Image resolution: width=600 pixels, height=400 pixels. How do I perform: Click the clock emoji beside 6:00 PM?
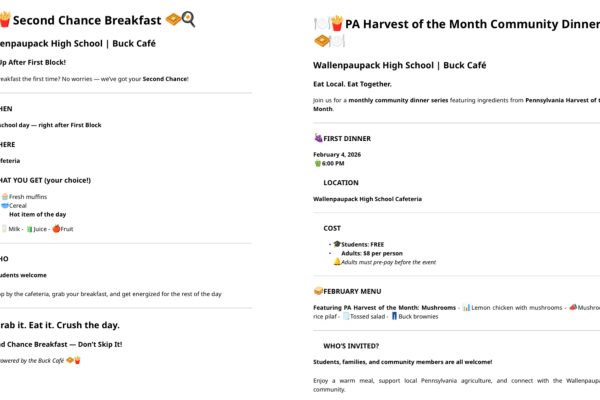point(318,163)
